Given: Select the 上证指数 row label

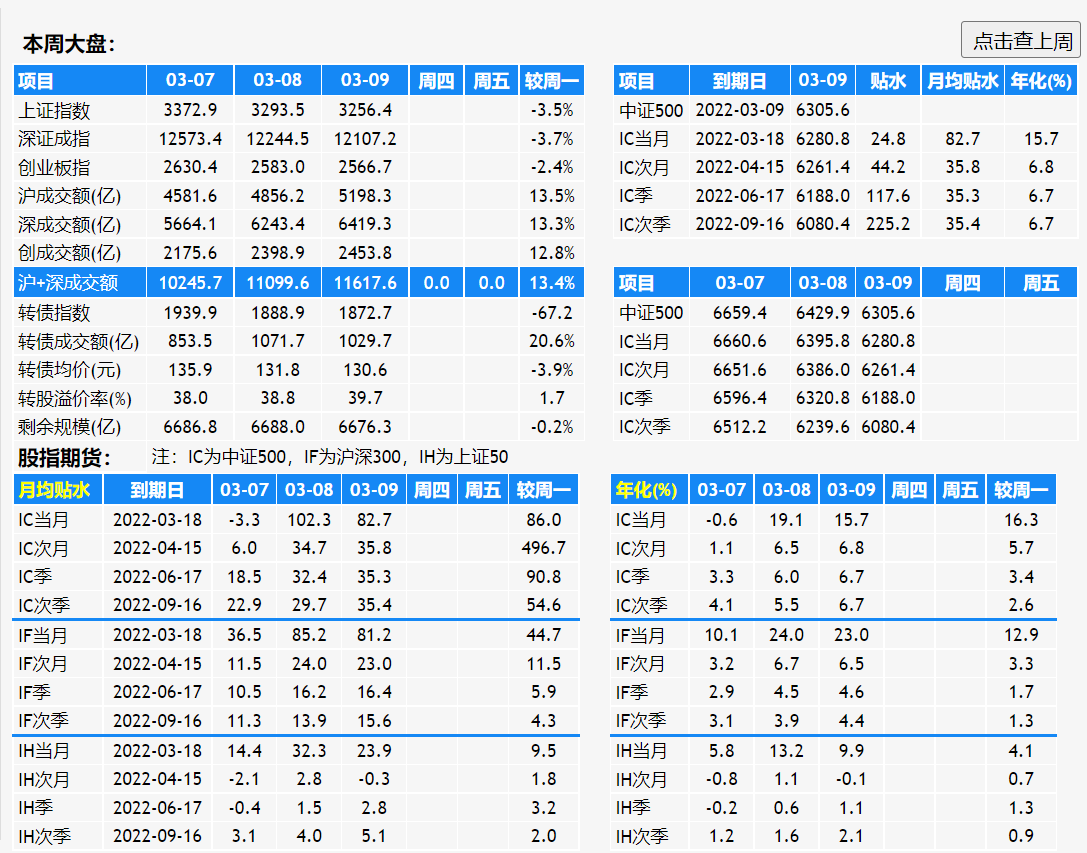Looking at the screenshot, I should pos(54,110).
